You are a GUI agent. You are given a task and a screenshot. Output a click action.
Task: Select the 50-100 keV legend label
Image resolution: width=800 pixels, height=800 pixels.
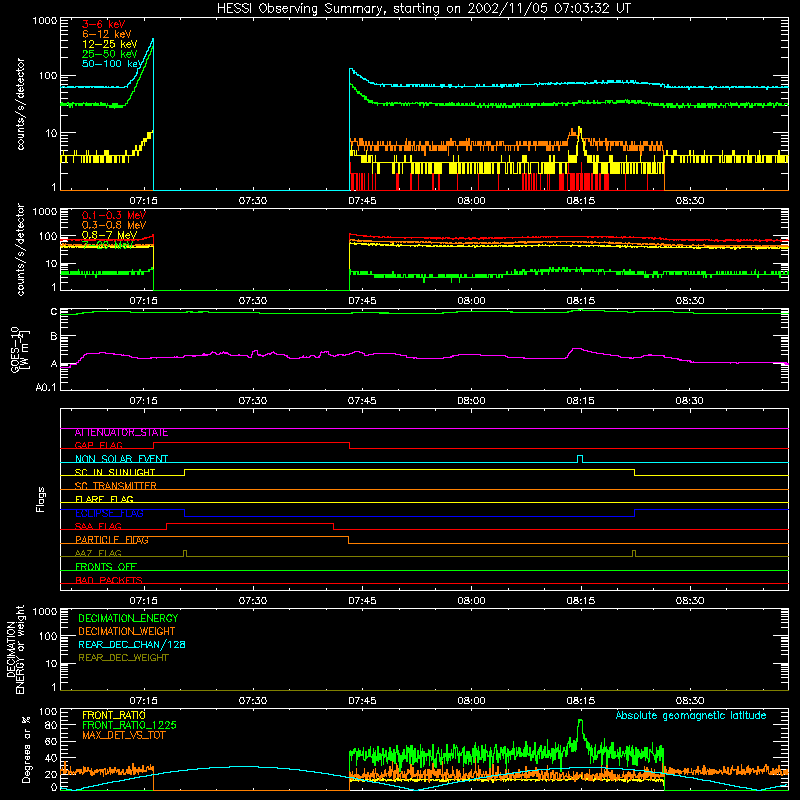[112, 64]
